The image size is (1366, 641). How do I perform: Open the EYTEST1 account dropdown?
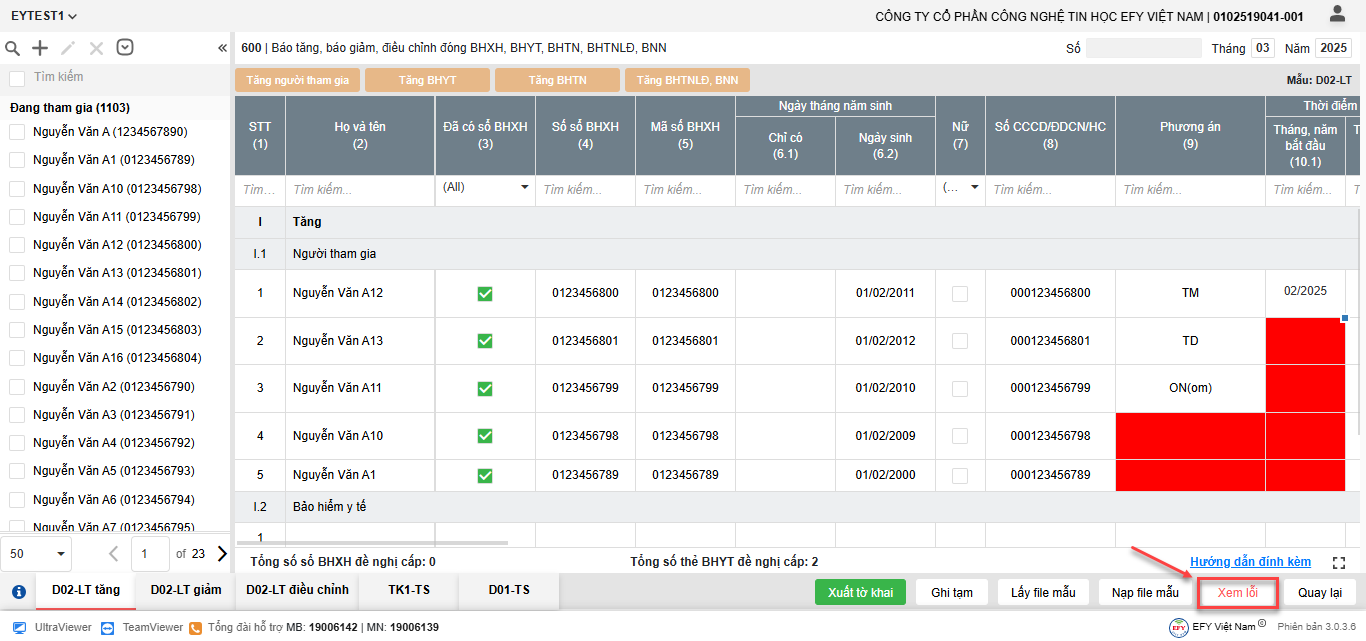pos(44,16)
